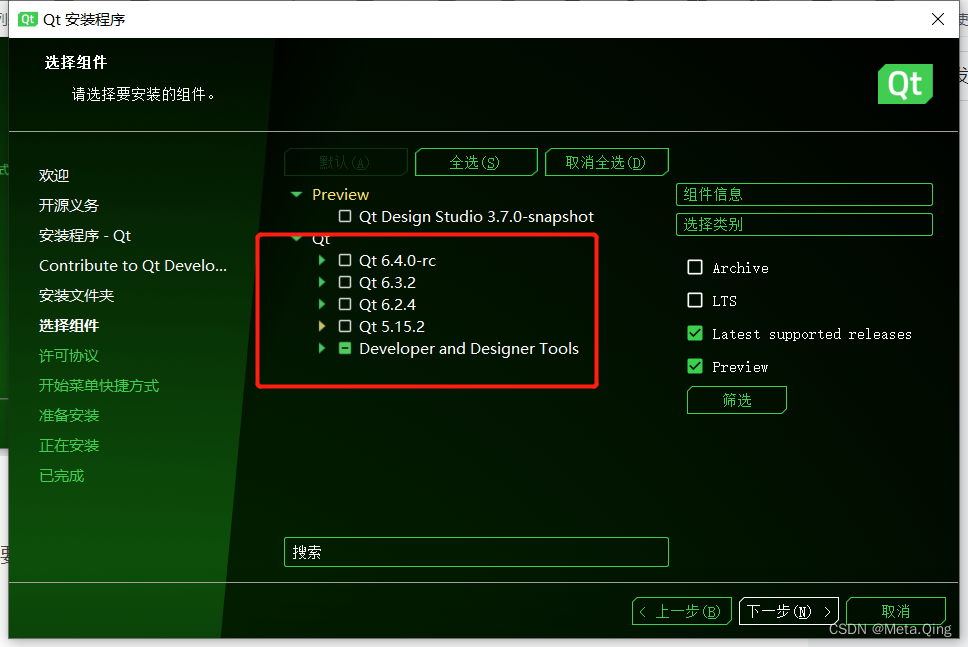
Task: Go back with 上一步(B) button
Action: 682,611
